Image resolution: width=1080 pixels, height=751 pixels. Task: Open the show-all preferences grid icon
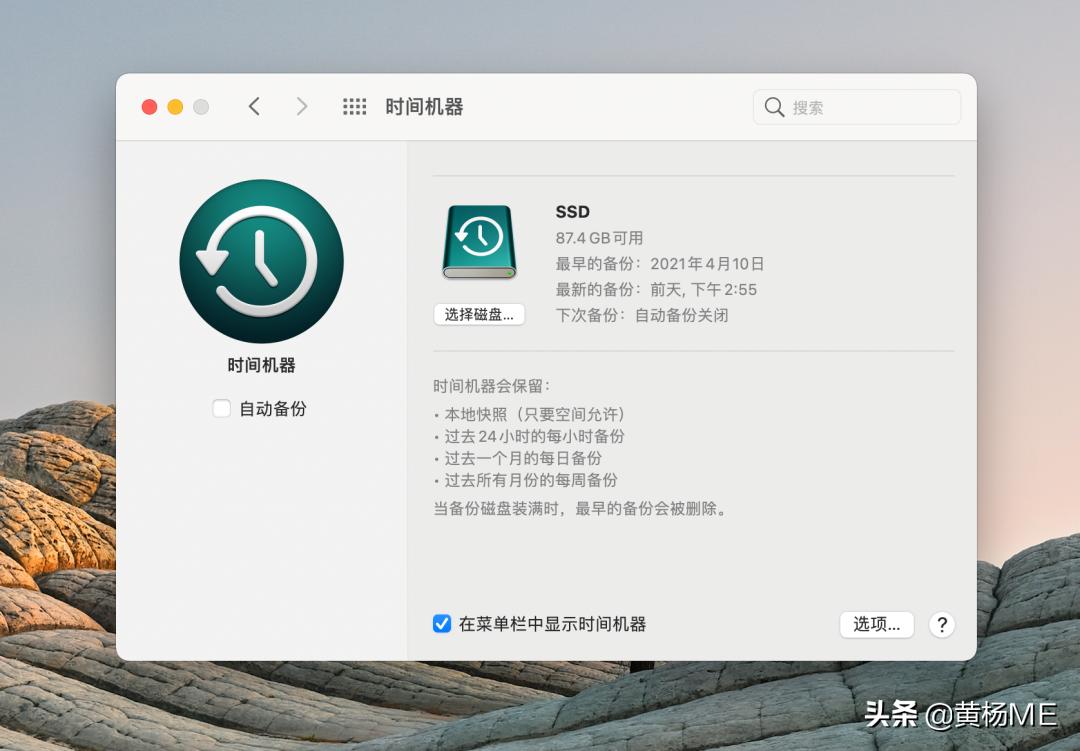354,106
